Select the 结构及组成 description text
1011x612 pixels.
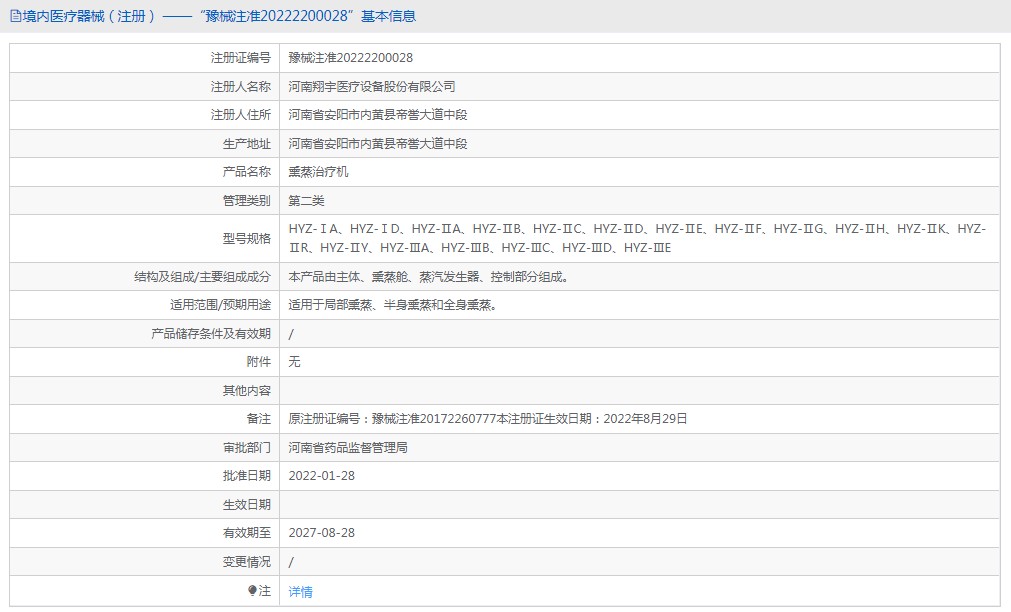428,277
